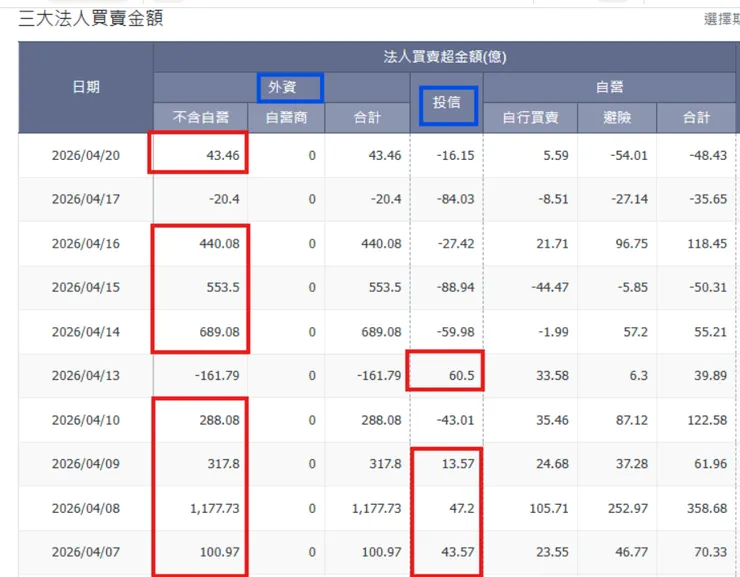Select the date cell 2026/04/15

[86, 287]
